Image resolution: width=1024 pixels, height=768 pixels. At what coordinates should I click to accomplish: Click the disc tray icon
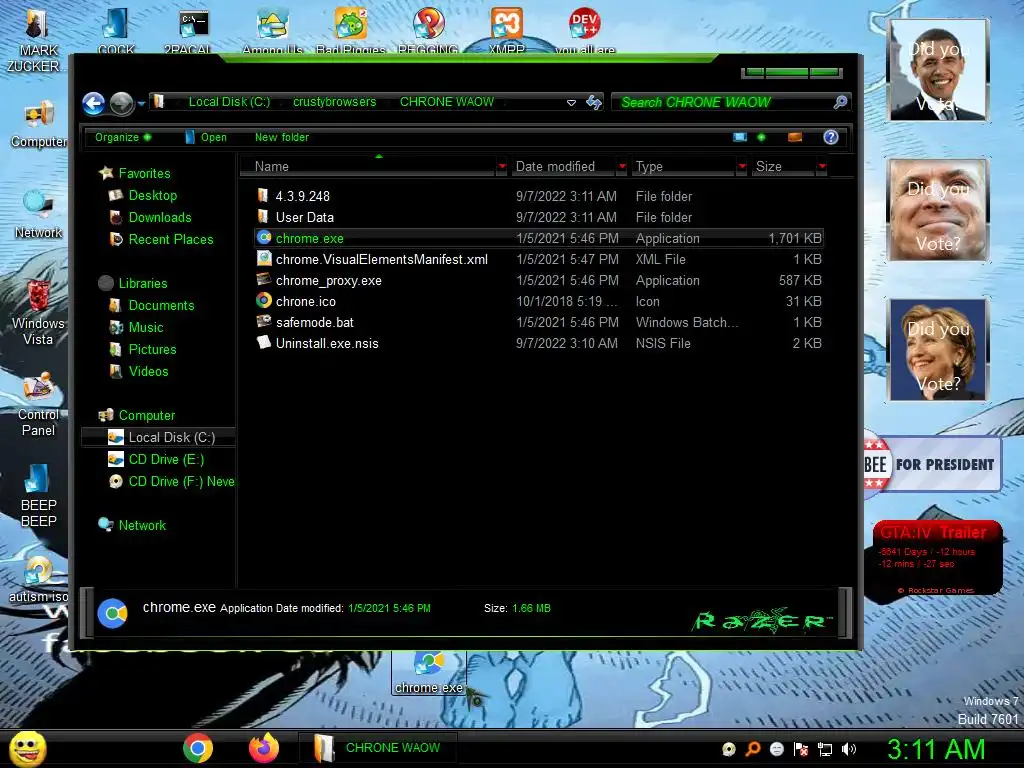[x=729, y=749]
